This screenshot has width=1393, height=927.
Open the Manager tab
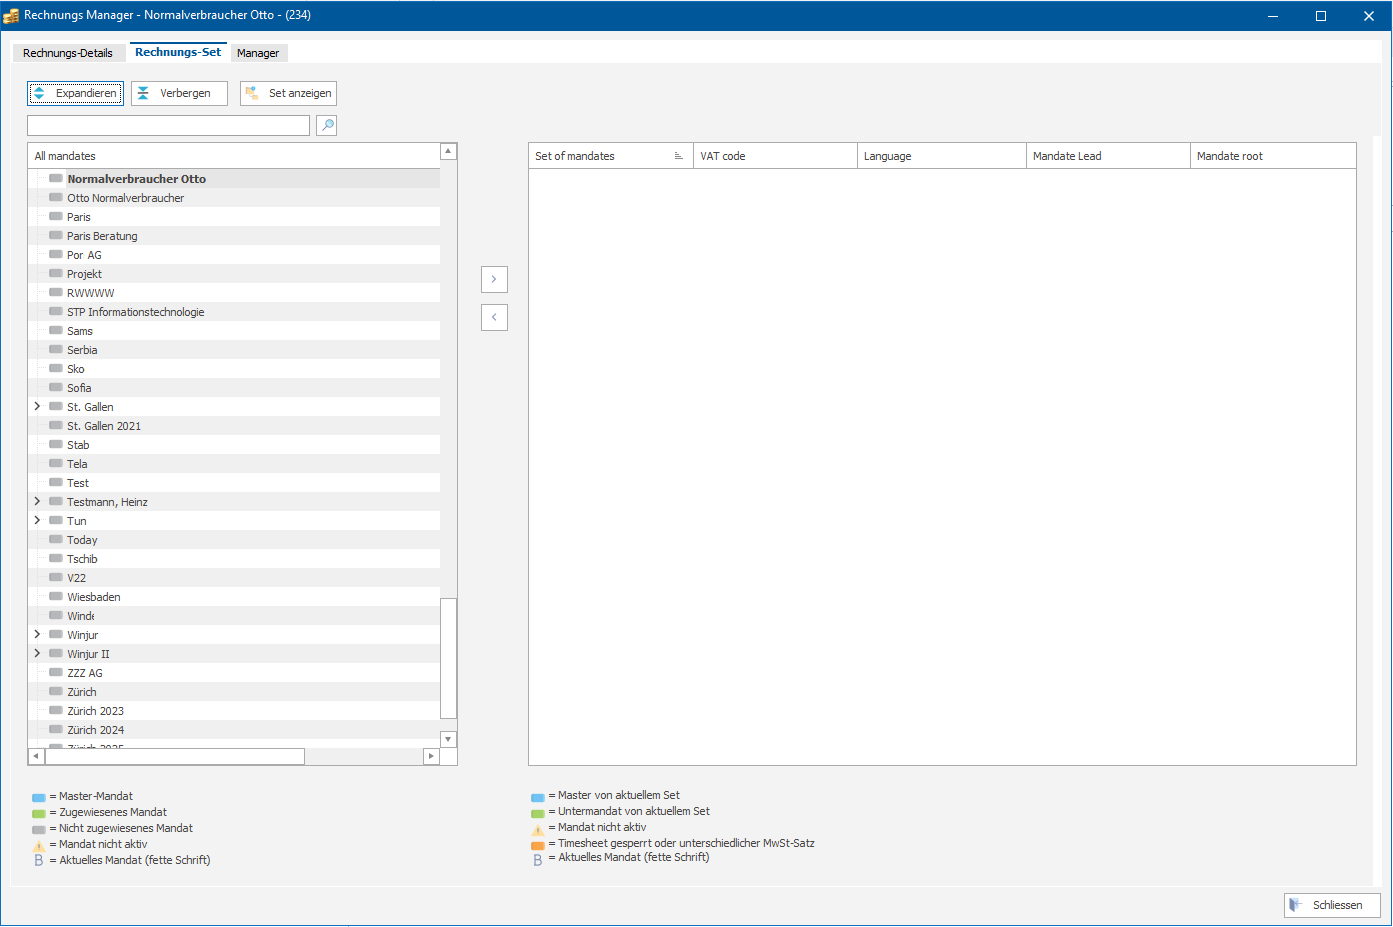coord(258,53)
